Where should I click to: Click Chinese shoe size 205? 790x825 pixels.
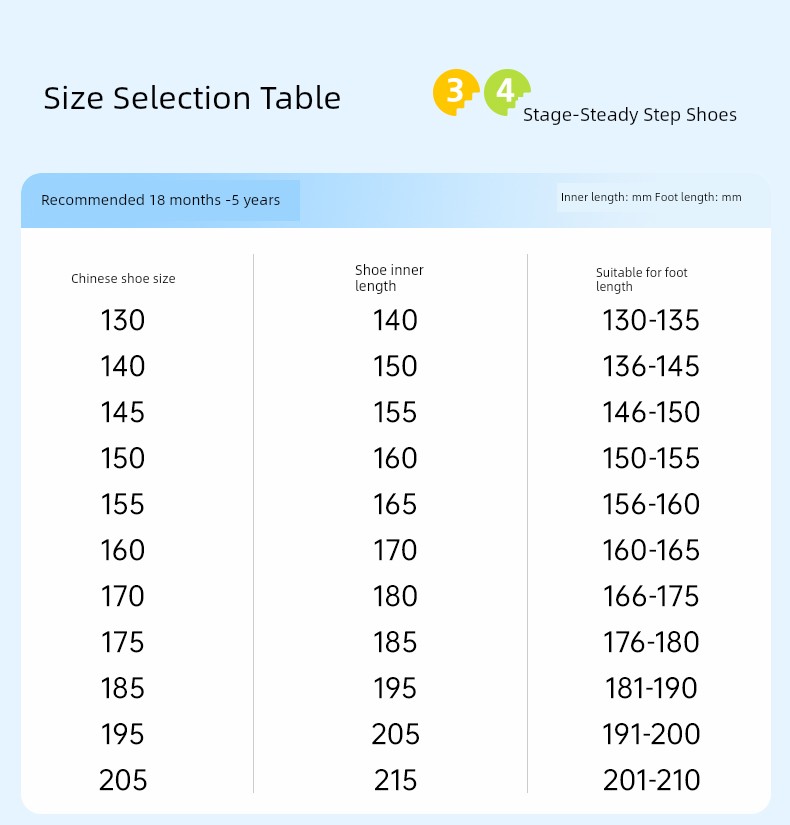coord(123,780)
